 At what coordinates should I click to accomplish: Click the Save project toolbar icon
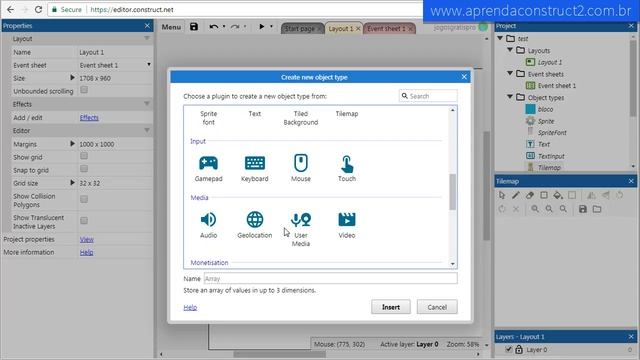194,27
